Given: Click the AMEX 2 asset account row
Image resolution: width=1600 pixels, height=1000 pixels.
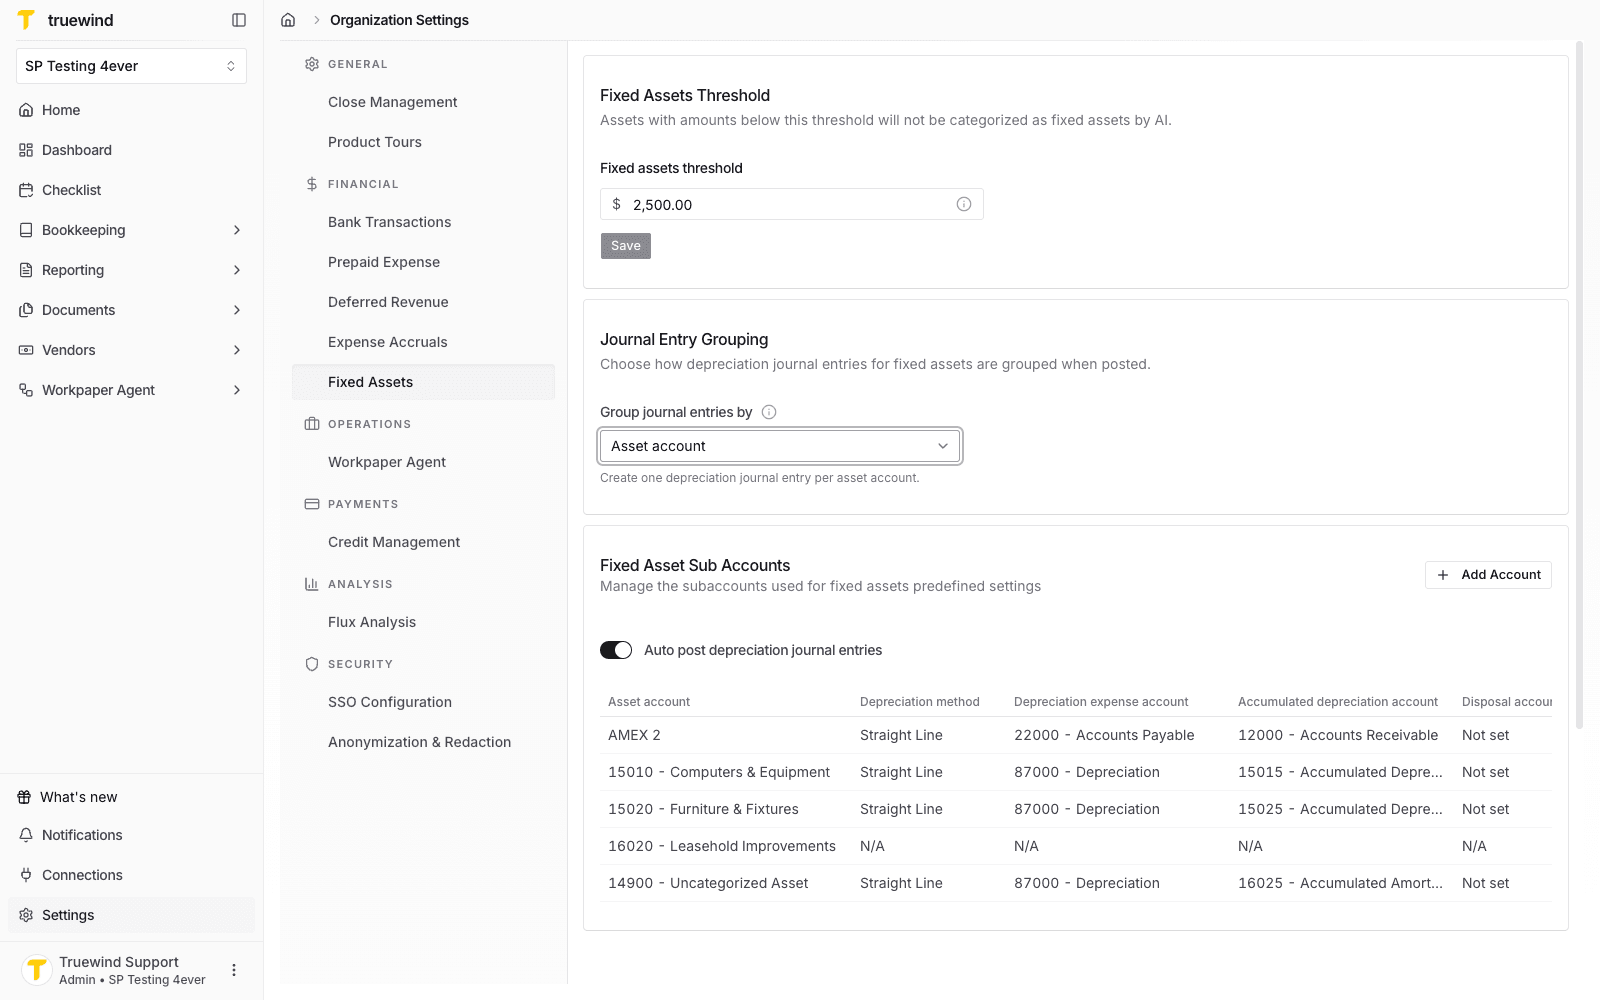Looking at the screenshot, I should point(1076,735).
